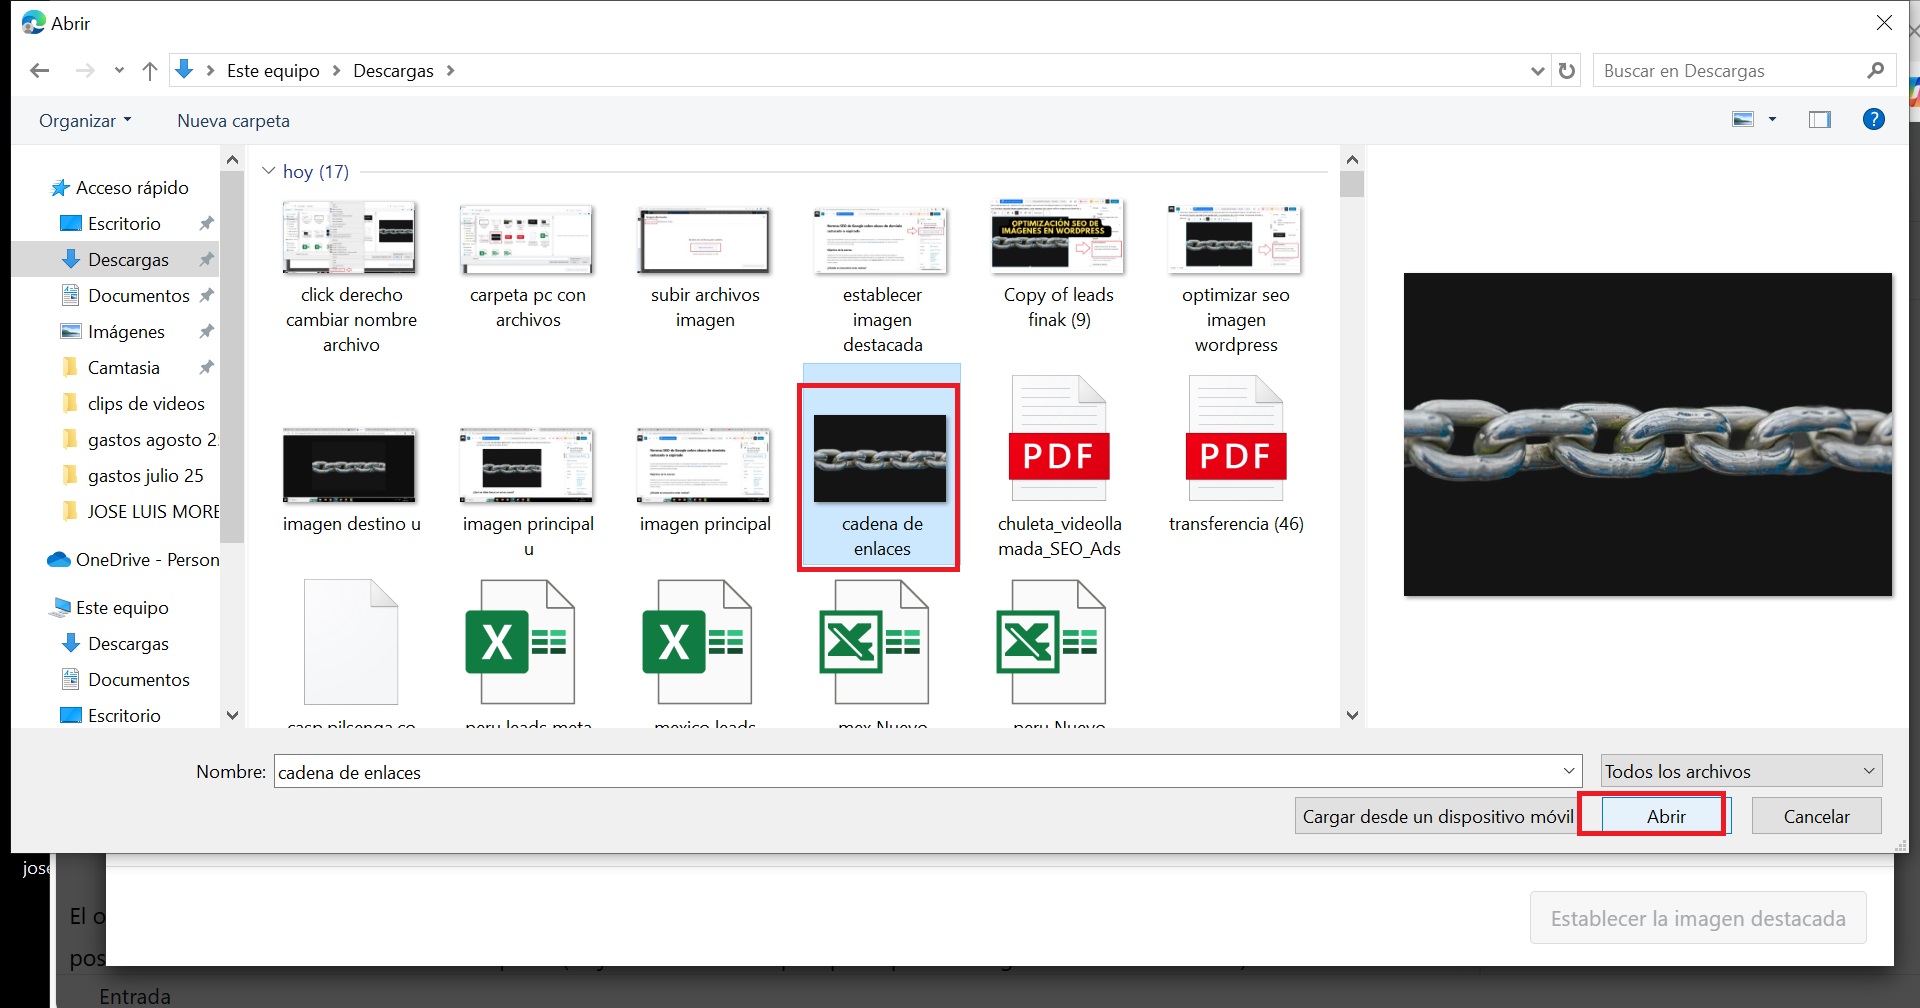
Task: Click the Buscar en Descargas search field
Action: pyautogui.click(x=1730, y=71)
